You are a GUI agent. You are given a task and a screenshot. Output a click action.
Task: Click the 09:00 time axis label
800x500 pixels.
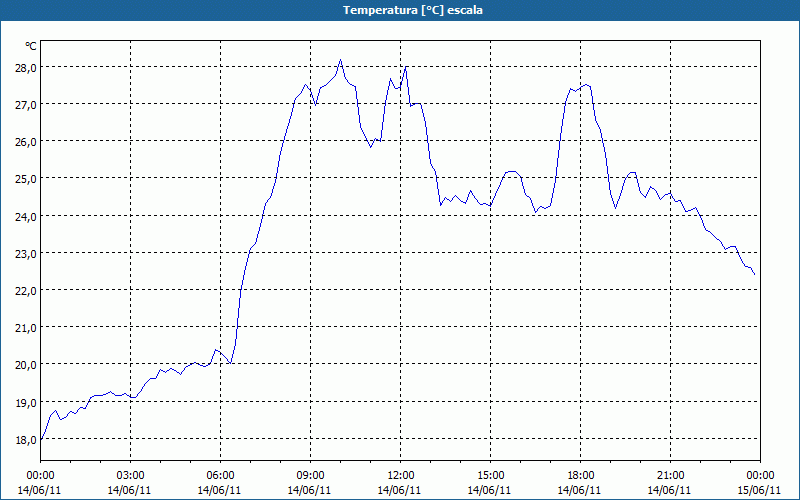tap(310, 476)
